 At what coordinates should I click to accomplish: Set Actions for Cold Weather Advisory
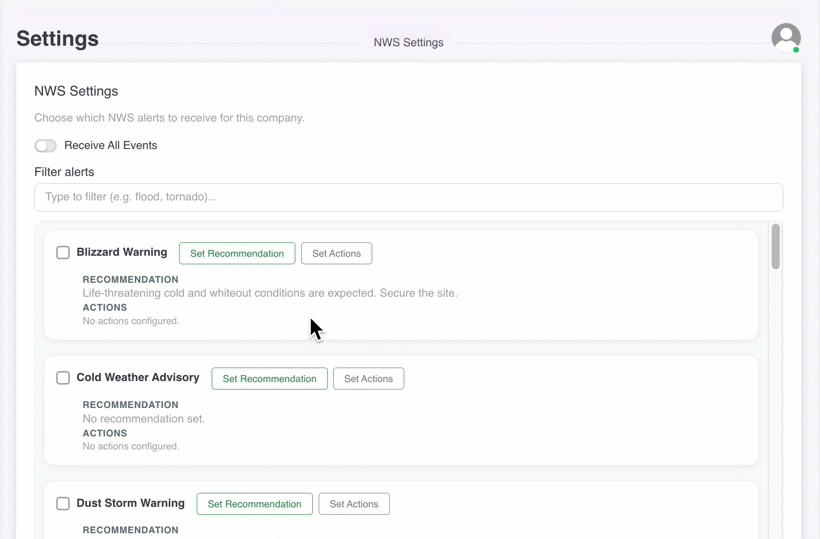(x=368, y=379)
